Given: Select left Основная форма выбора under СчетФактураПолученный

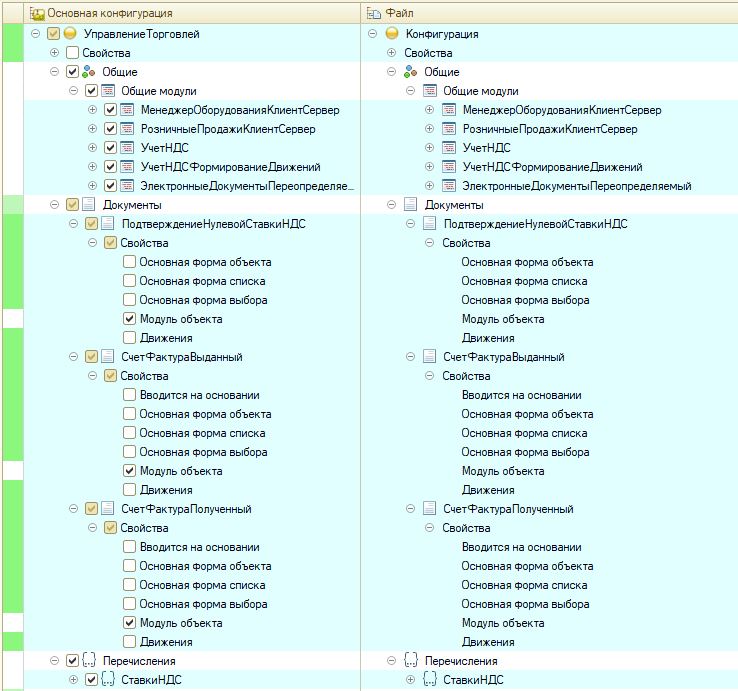Looking at the screenshot, I should [203, 604].
